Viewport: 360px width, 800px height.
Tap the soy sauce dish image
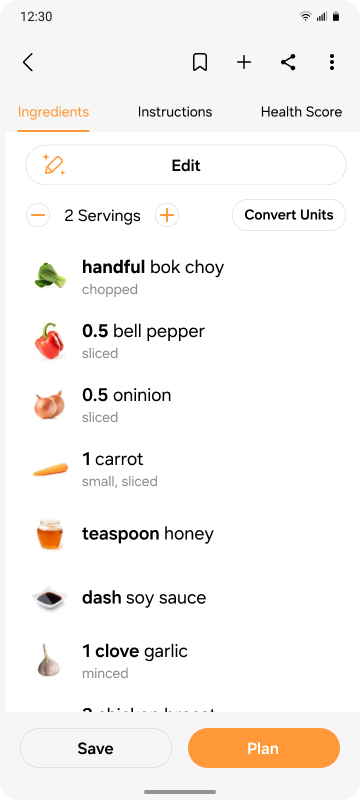pyautogui.click(x=49, y=598)
